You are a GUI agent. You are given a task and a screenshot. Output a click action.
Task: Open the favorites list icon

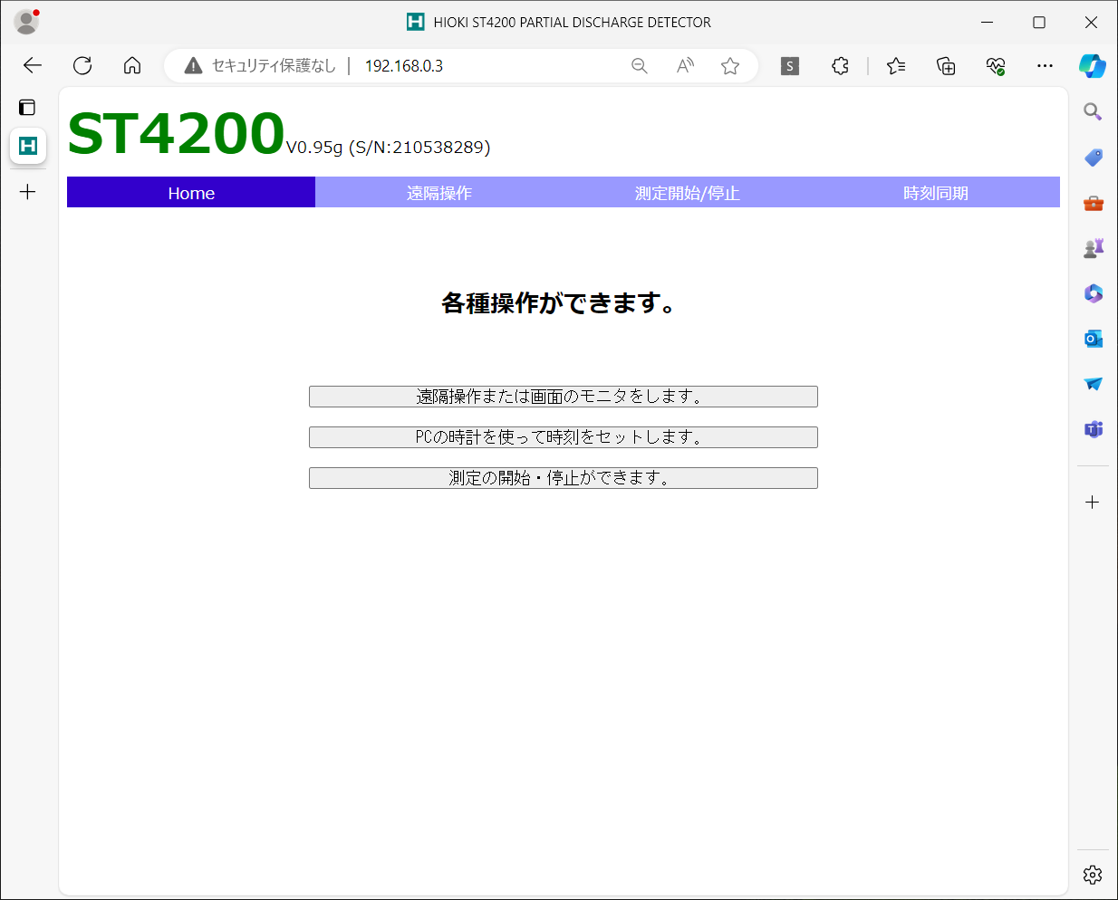(896, 66)
